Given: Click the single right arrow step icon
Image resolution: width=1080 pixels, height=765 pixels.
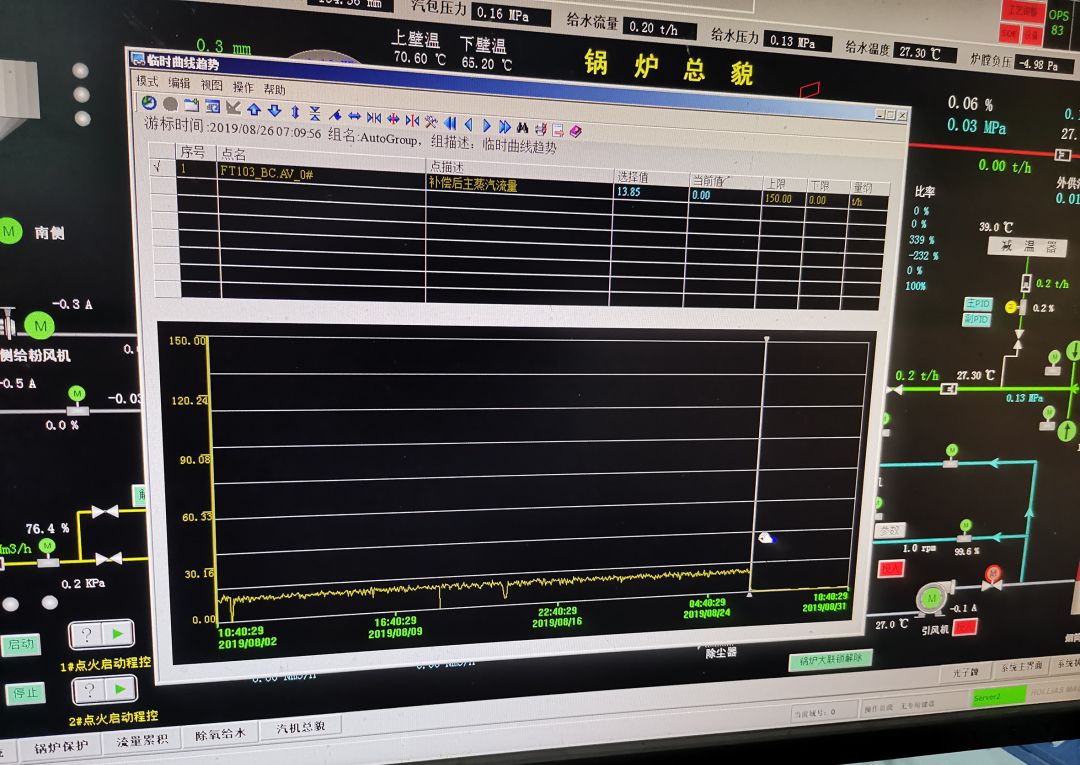Looking at the screenshot, I should click(x=487, y=125).
